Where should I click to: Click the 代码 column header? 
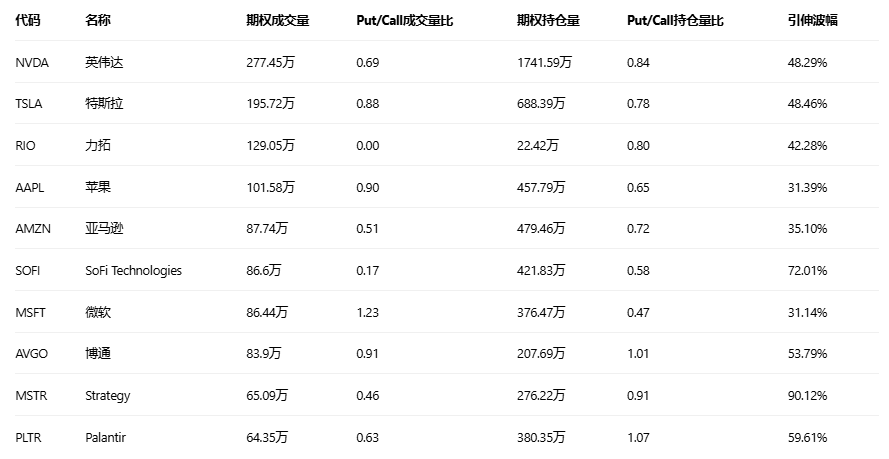(28, 20)
